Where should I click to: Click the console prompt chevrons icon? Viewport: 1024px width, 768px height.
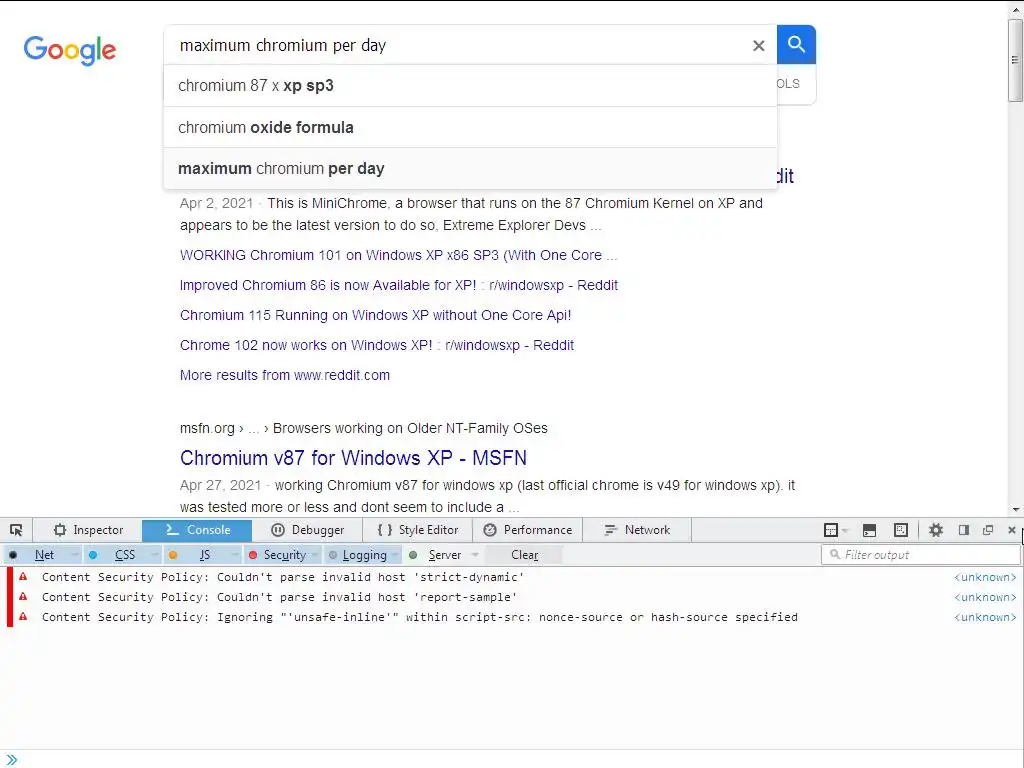click(x=12, y=760)
